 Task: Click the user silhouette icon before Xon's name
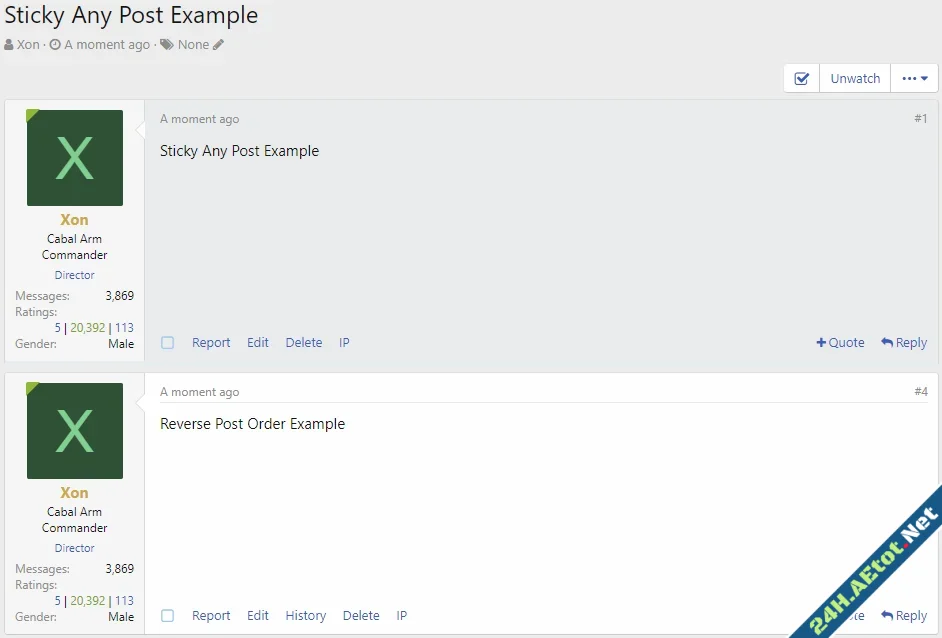pos(9,44)
